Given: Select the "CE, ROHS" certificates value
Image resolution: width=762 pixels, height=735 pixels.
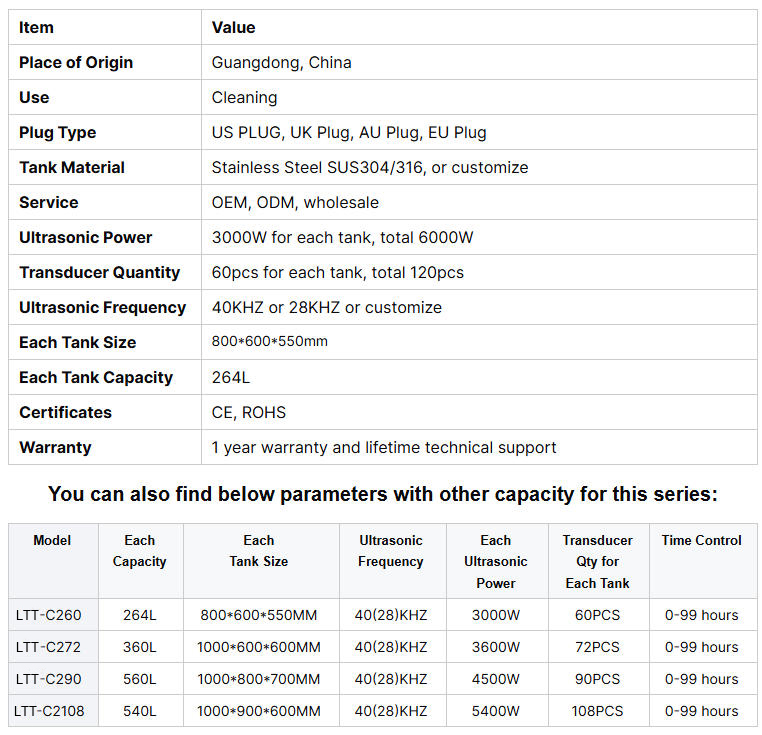Looking at the screenshot, I should (248, 412).
